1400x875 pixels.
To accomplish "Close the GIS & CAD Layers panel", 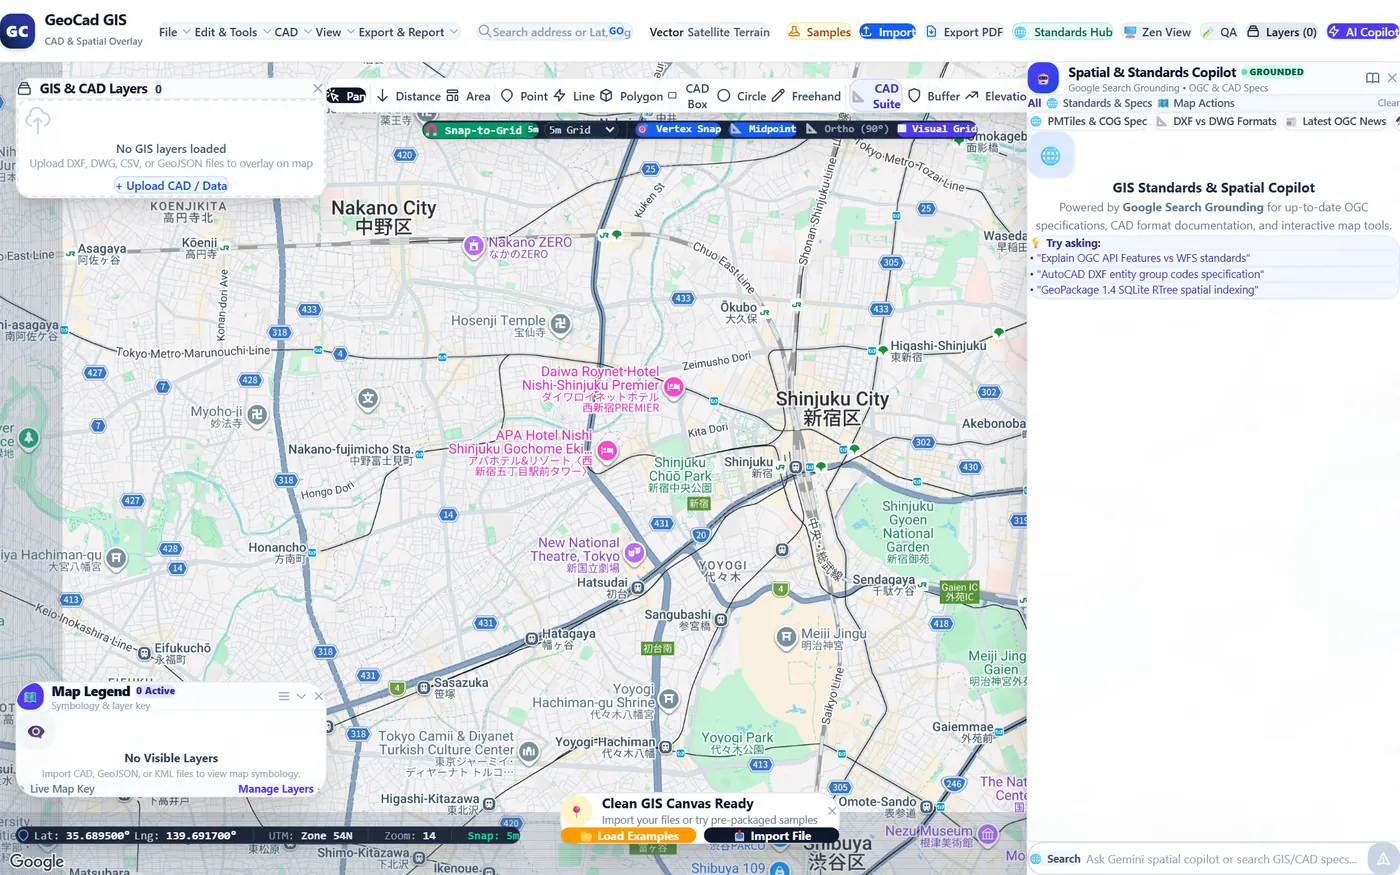I will tap(318, 89).
